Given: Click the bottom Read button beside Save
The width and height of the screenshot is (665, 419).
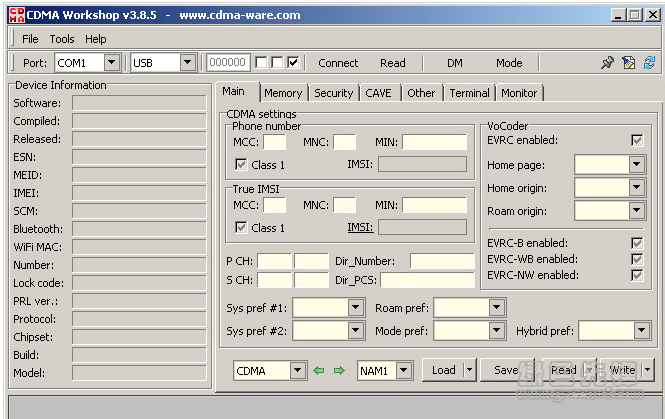Looking at the screenshot, I should tap(564, 370).
